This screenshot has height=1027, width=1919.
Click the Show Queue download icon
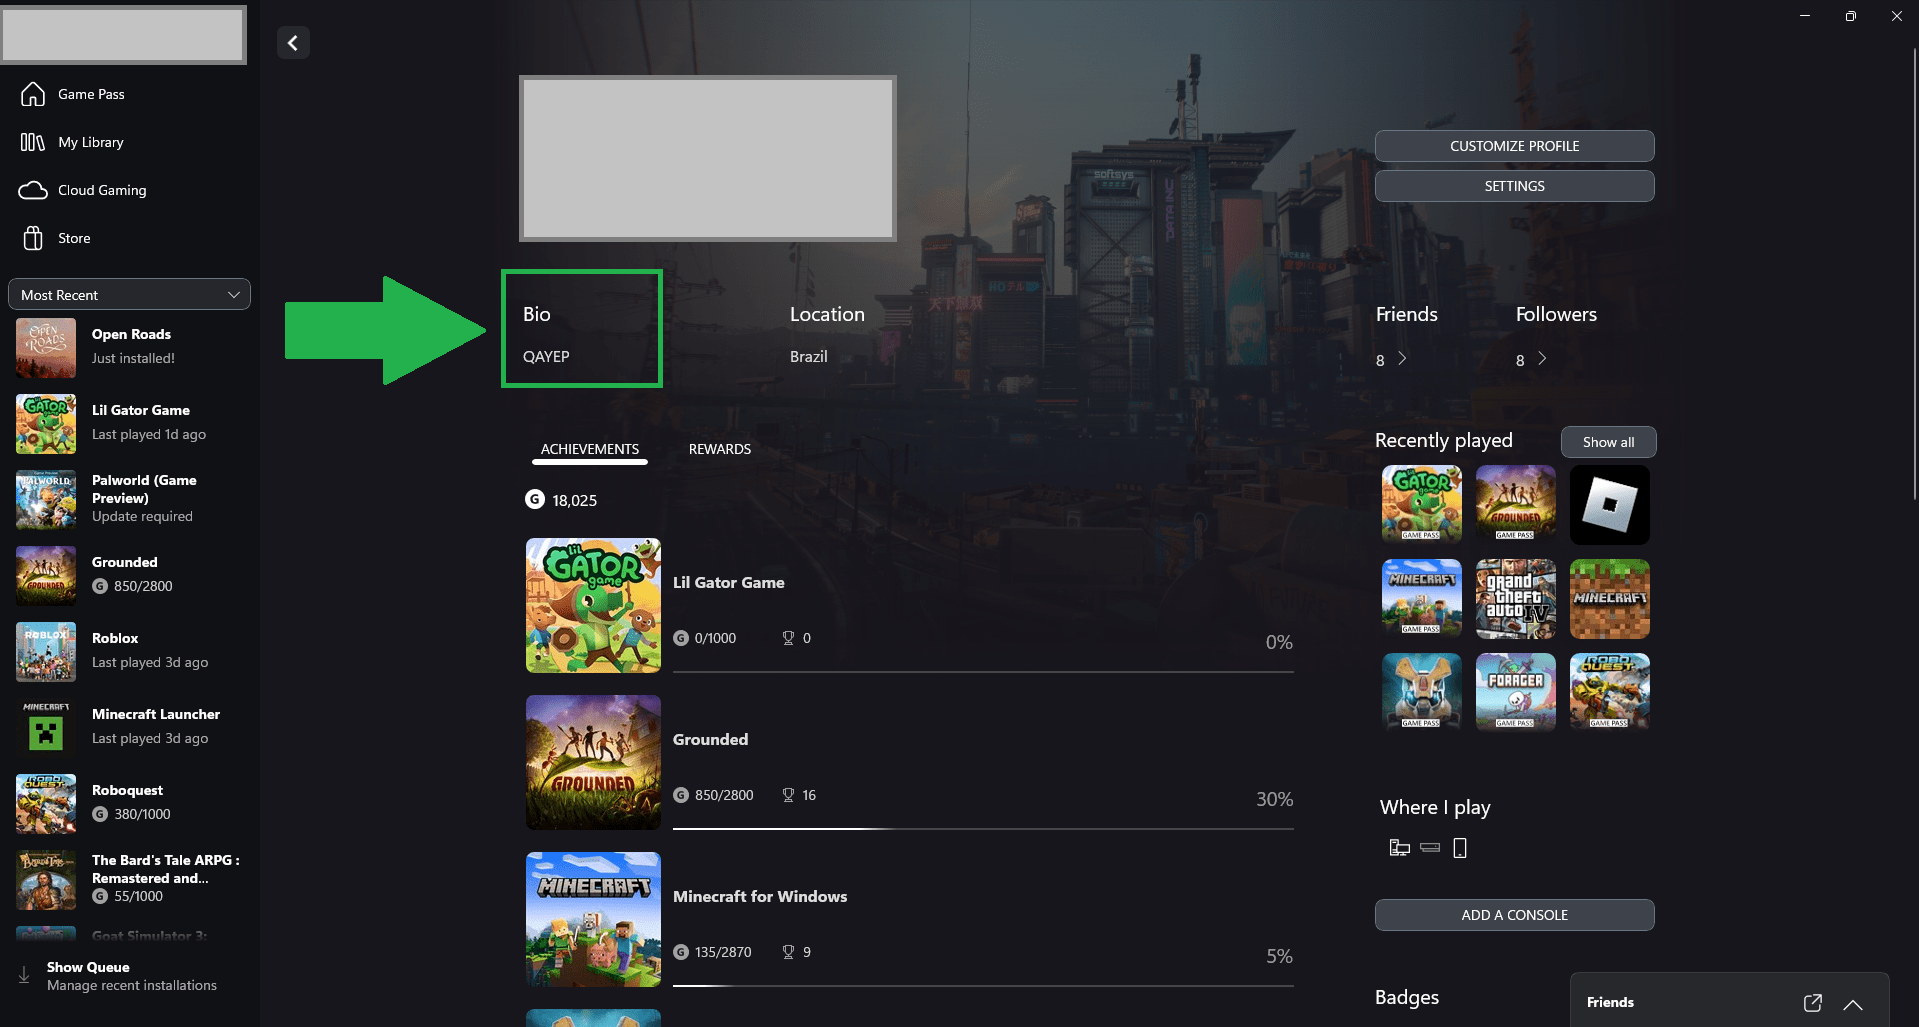[24, 975]
